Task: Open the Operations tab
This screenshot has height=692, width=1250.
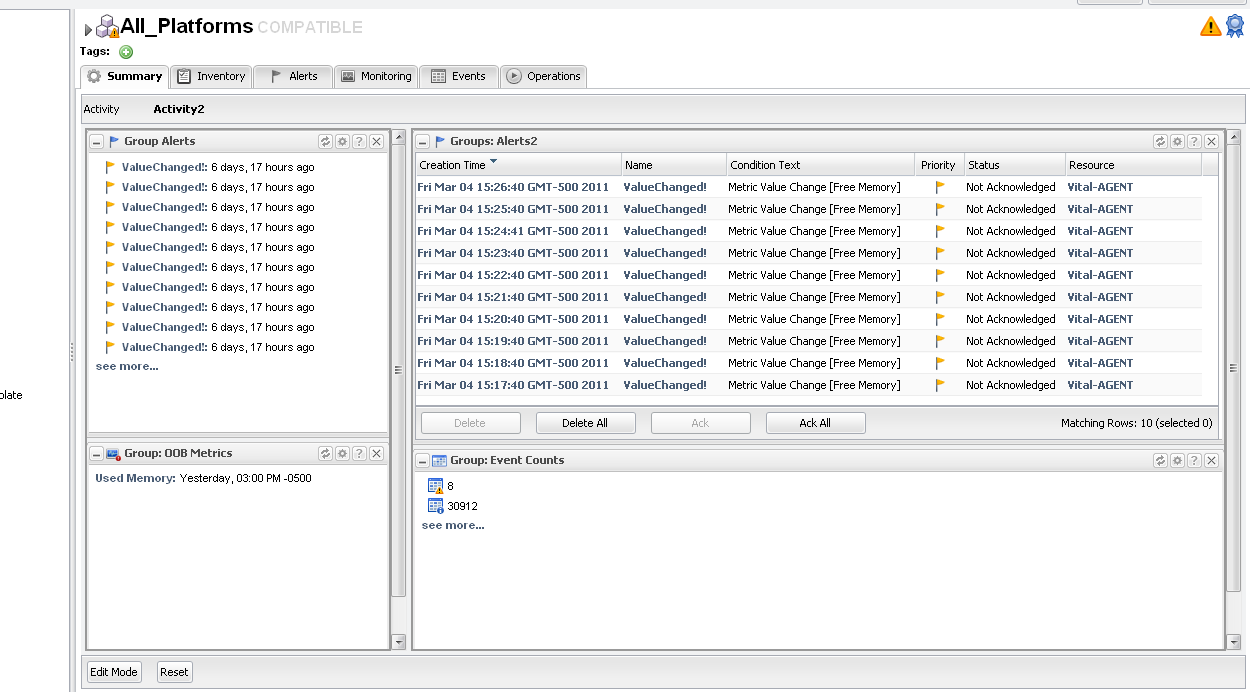Action: pos(543,76)
